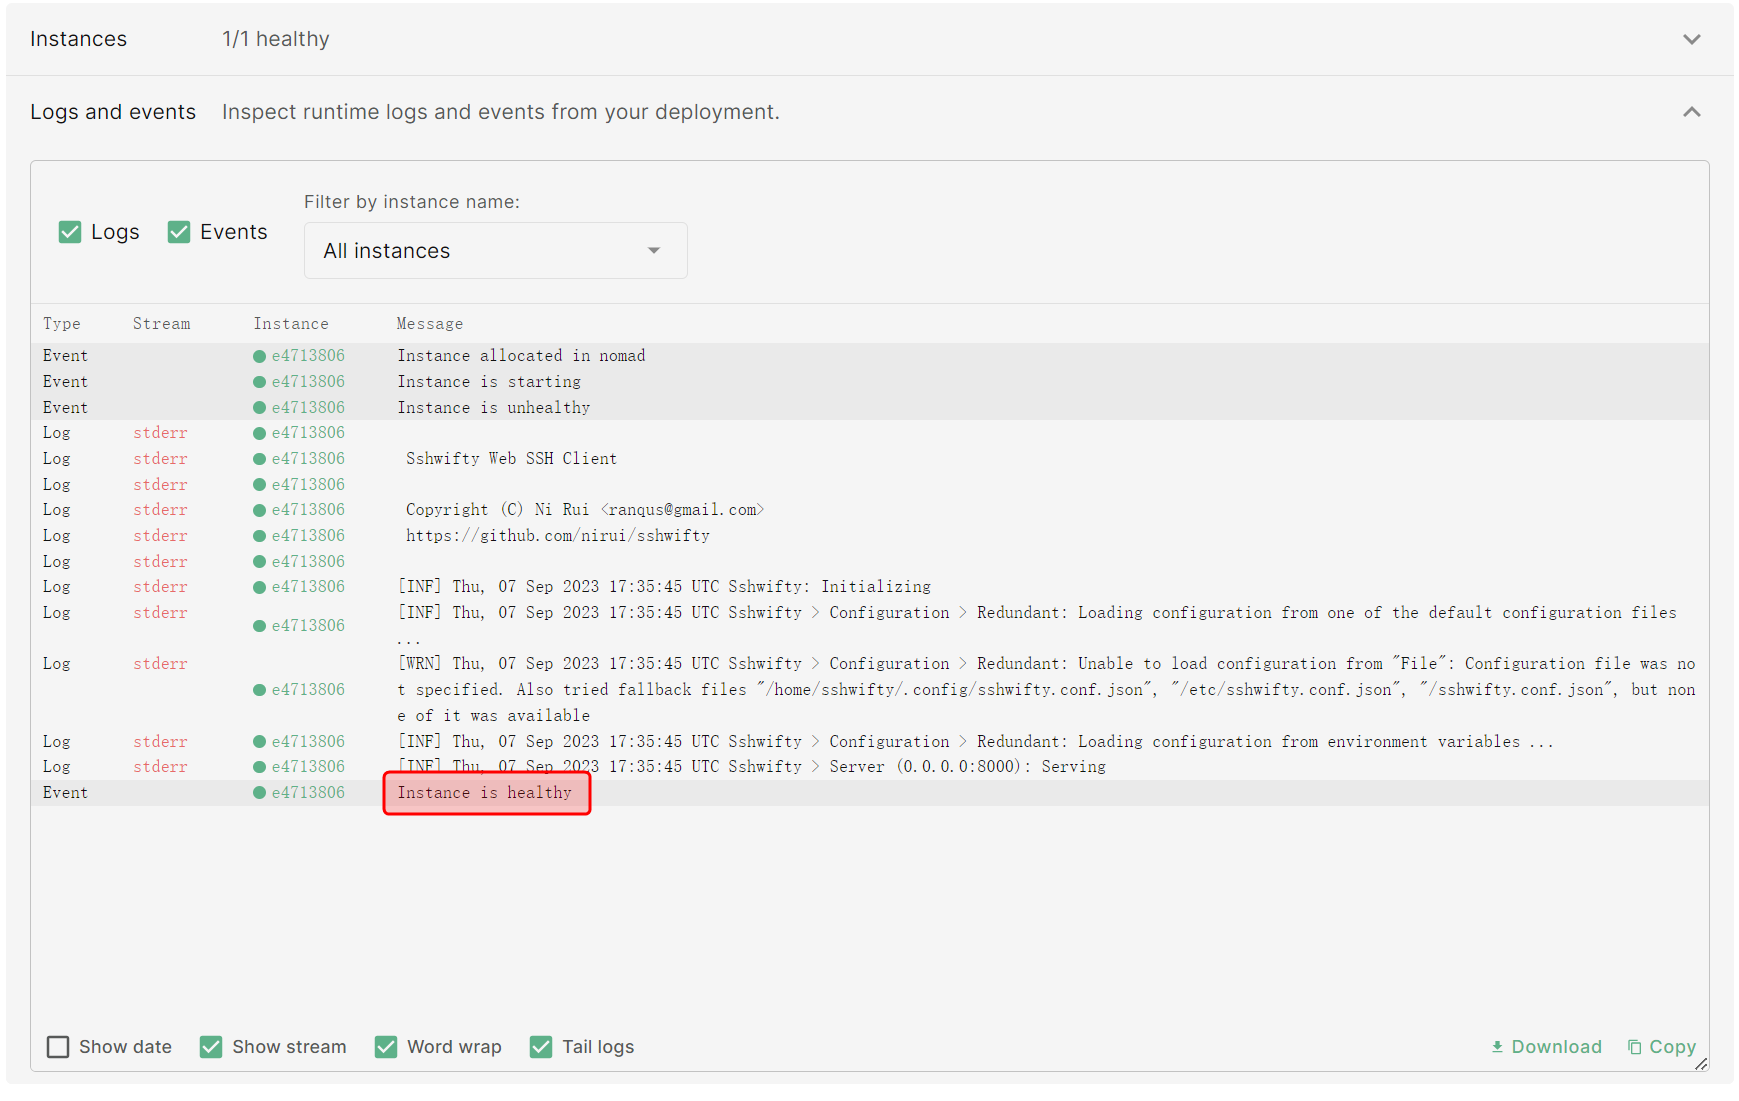
Task: Click green status dot on 'Instance is healthy' row
Action: [x=259, y=793]
